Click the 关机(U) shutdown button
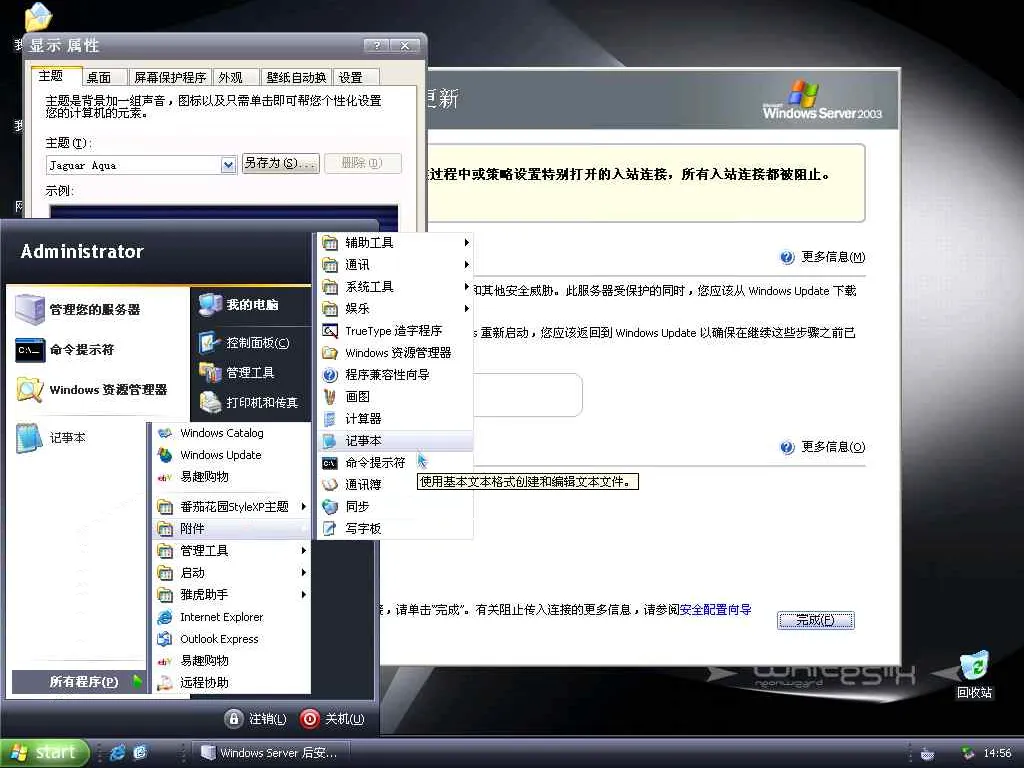This screenshot has width=1024, height=768. [332, 719]
